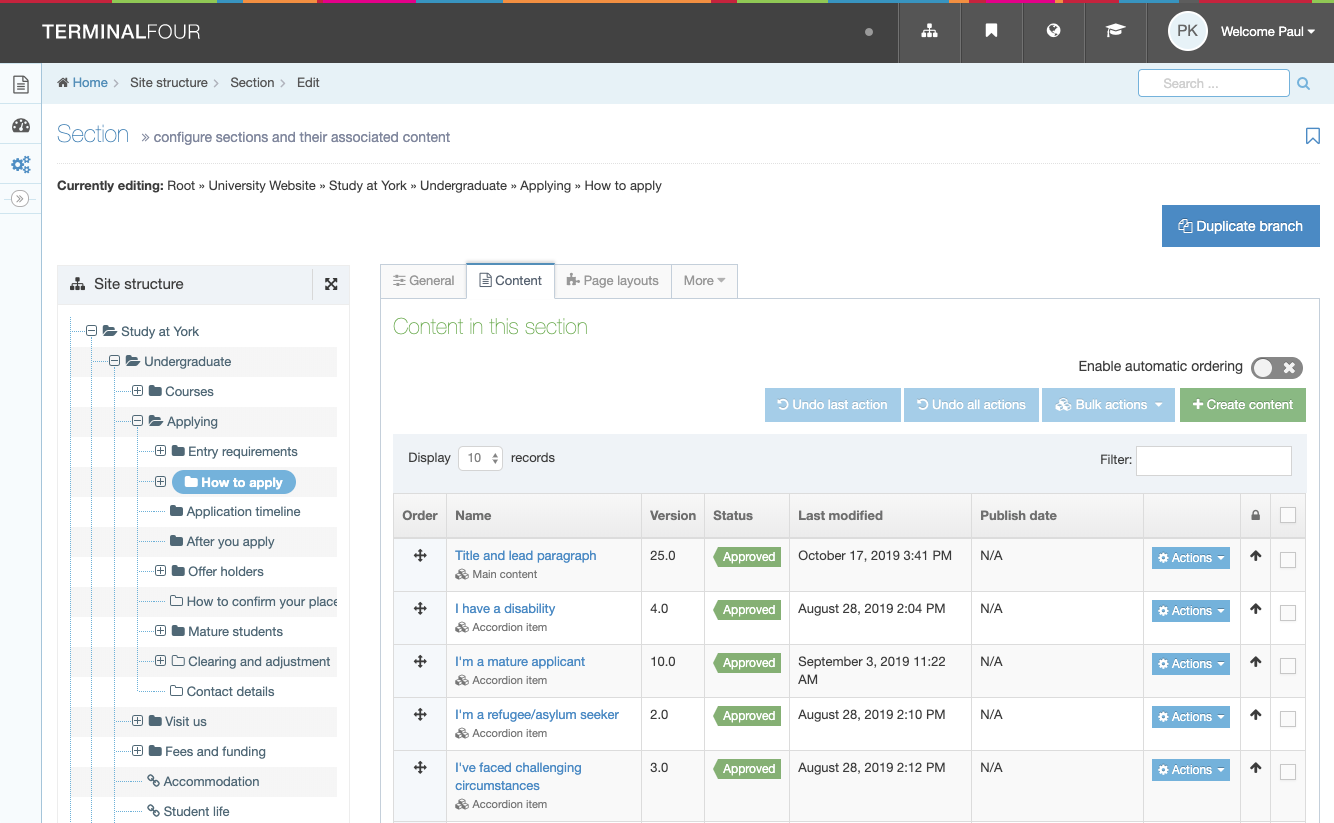Image resolution: width=1334 pixels, height=823 pixels.
Task: Open the globe icon in header
Action: tap(1053, 31)
